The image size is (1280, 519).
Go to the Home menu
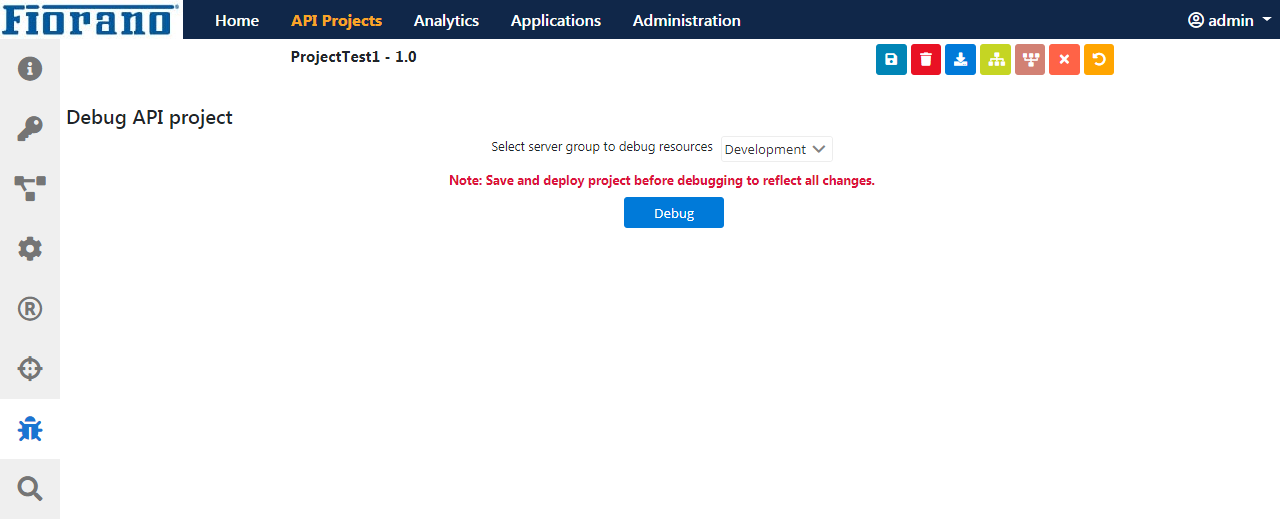point(237,20)
